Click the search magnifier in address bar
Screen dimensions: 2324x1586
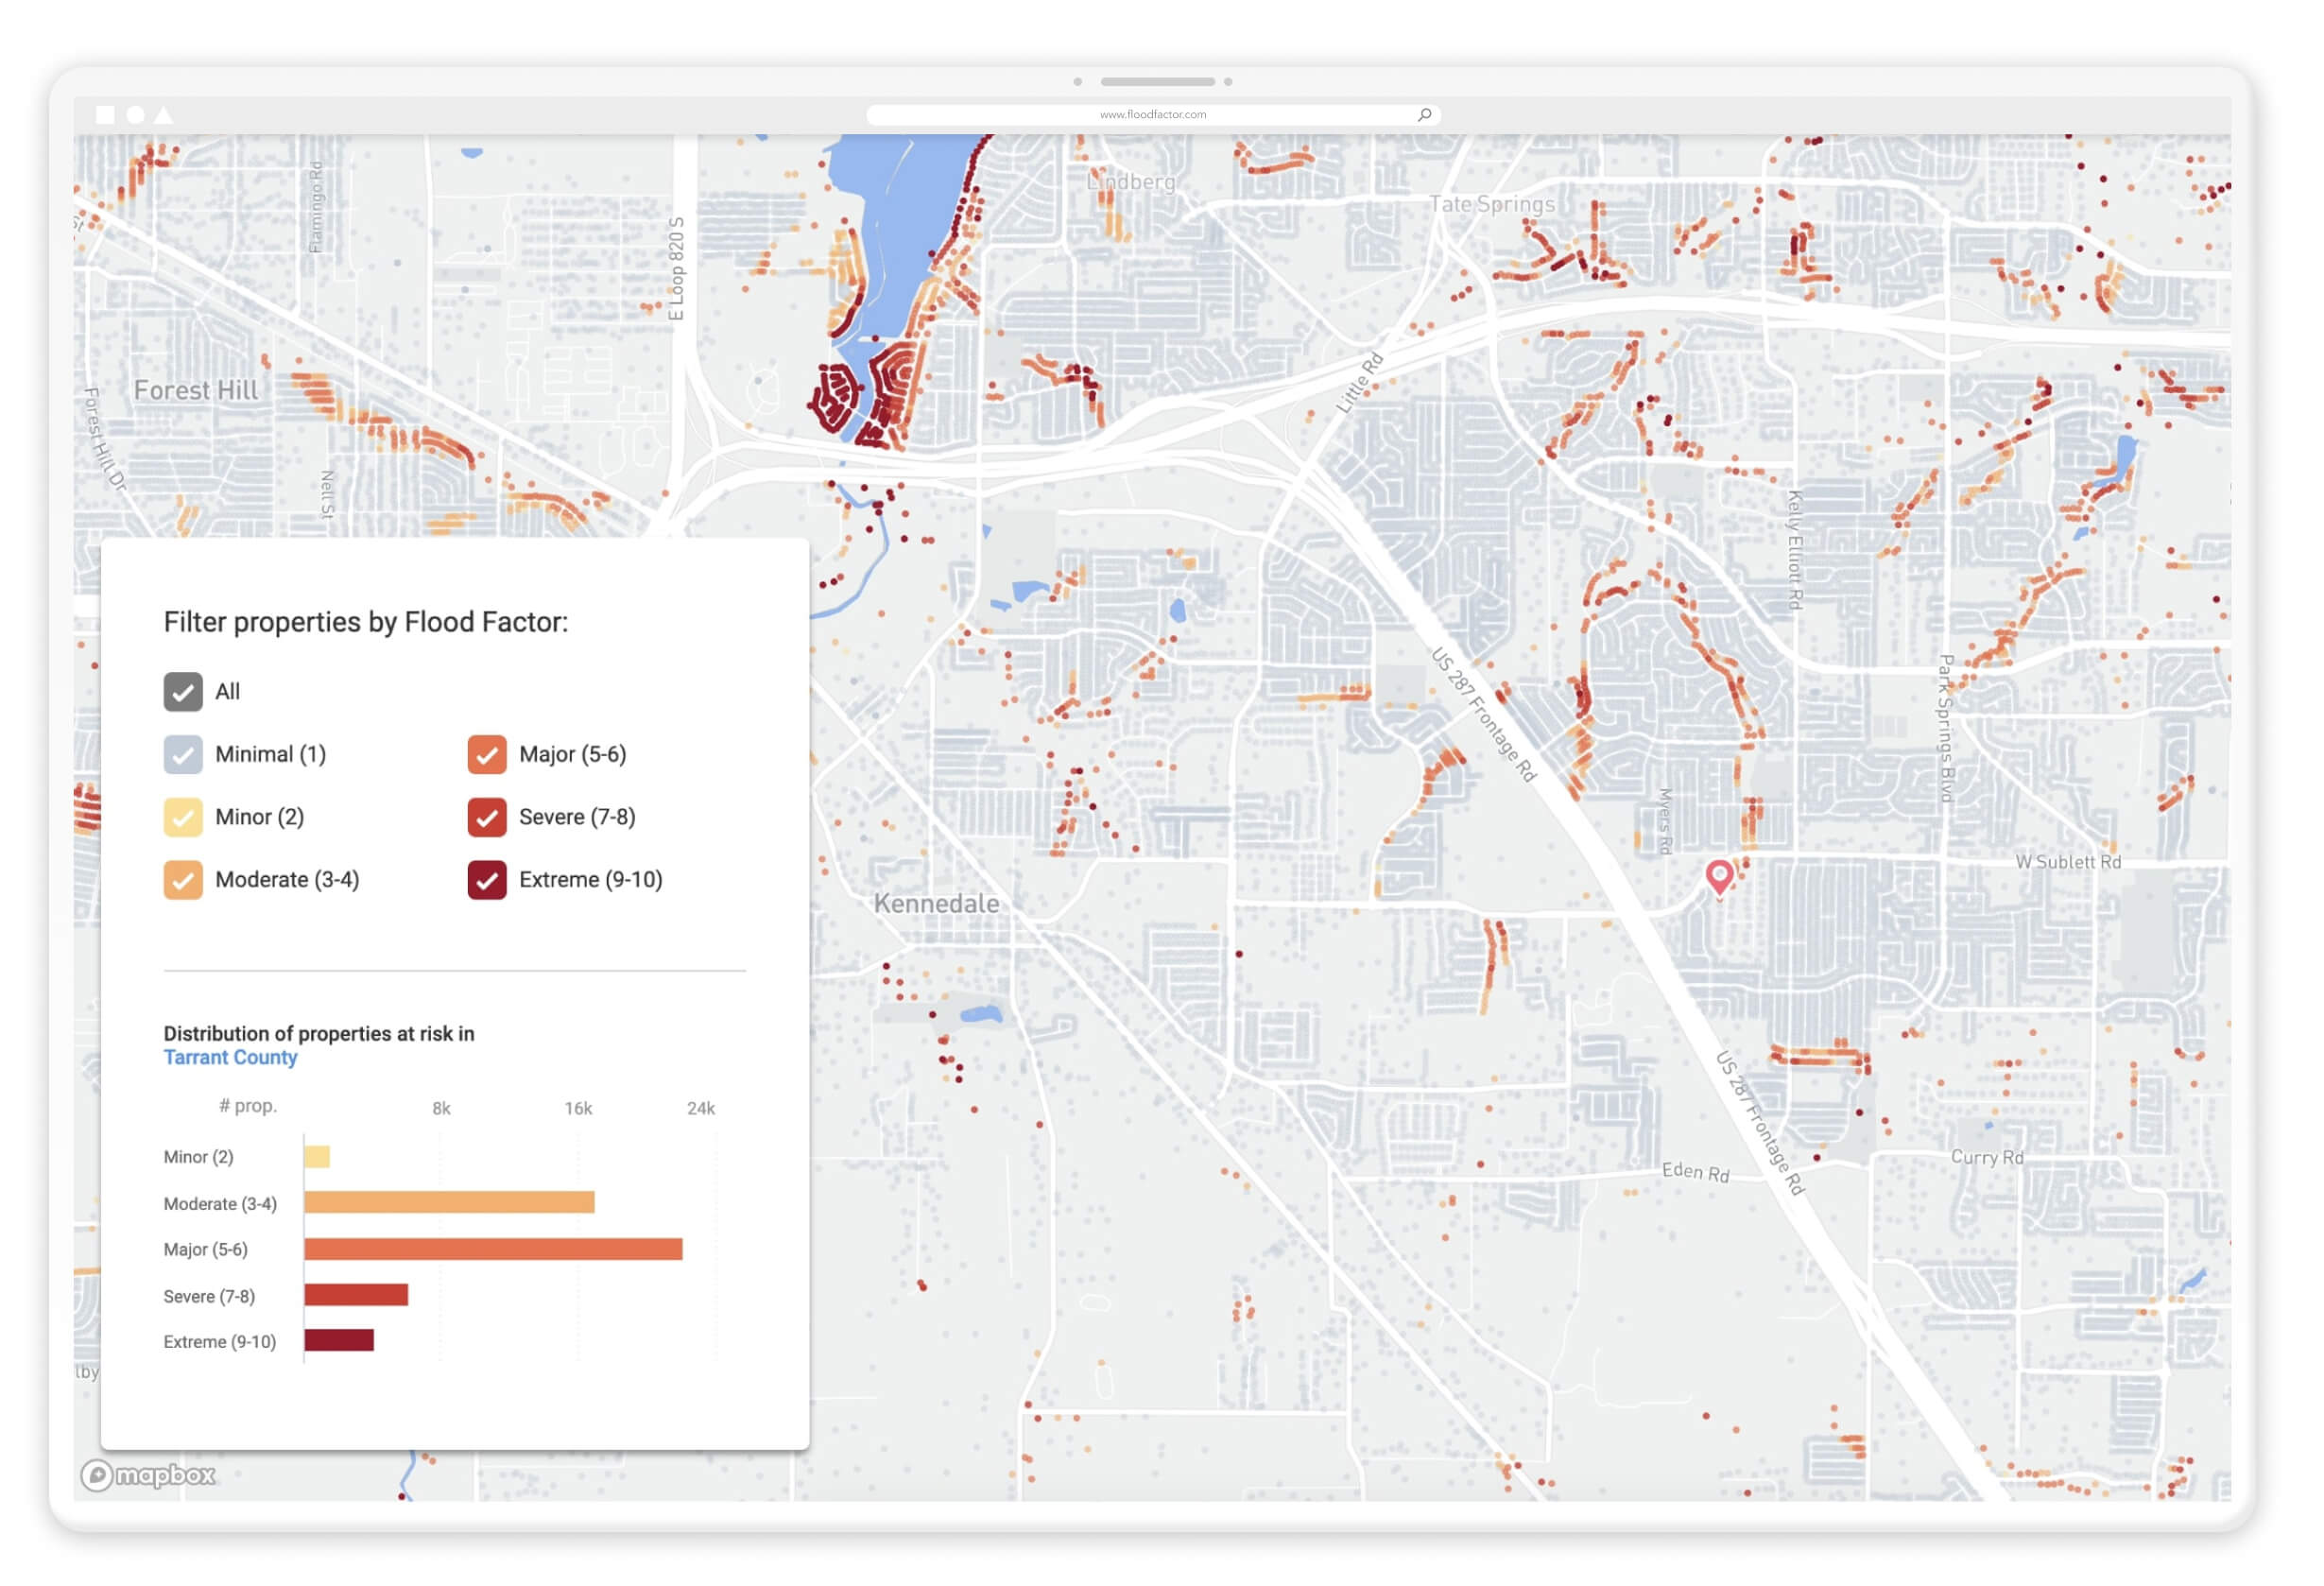tap(1424, 115)
